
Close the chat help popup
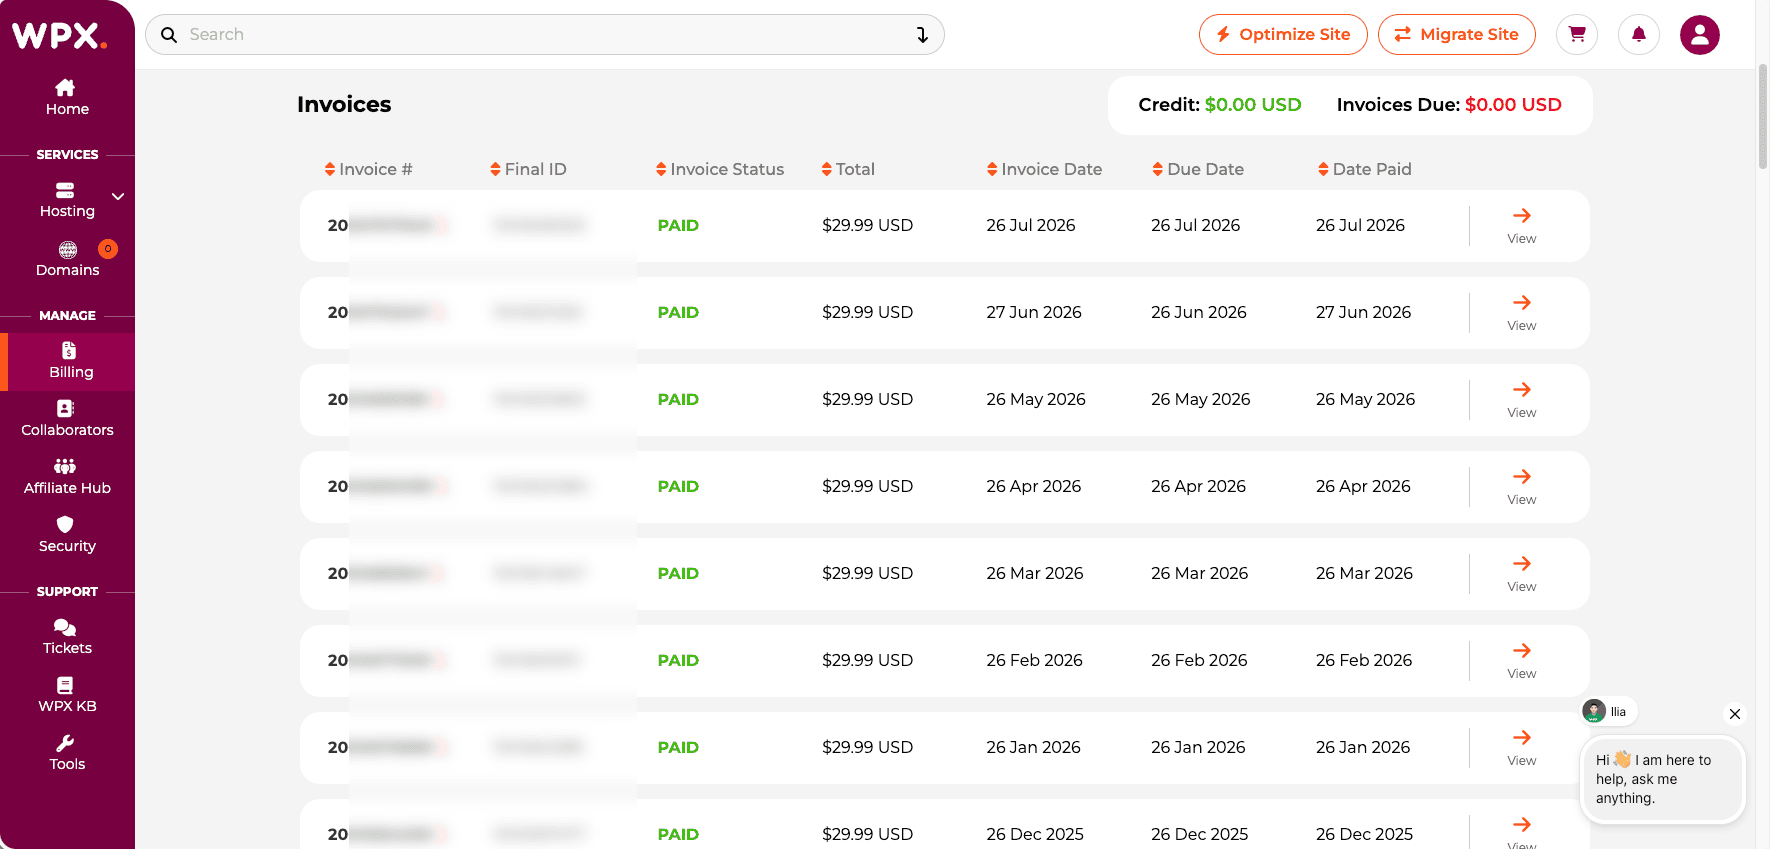[1735, 714]
